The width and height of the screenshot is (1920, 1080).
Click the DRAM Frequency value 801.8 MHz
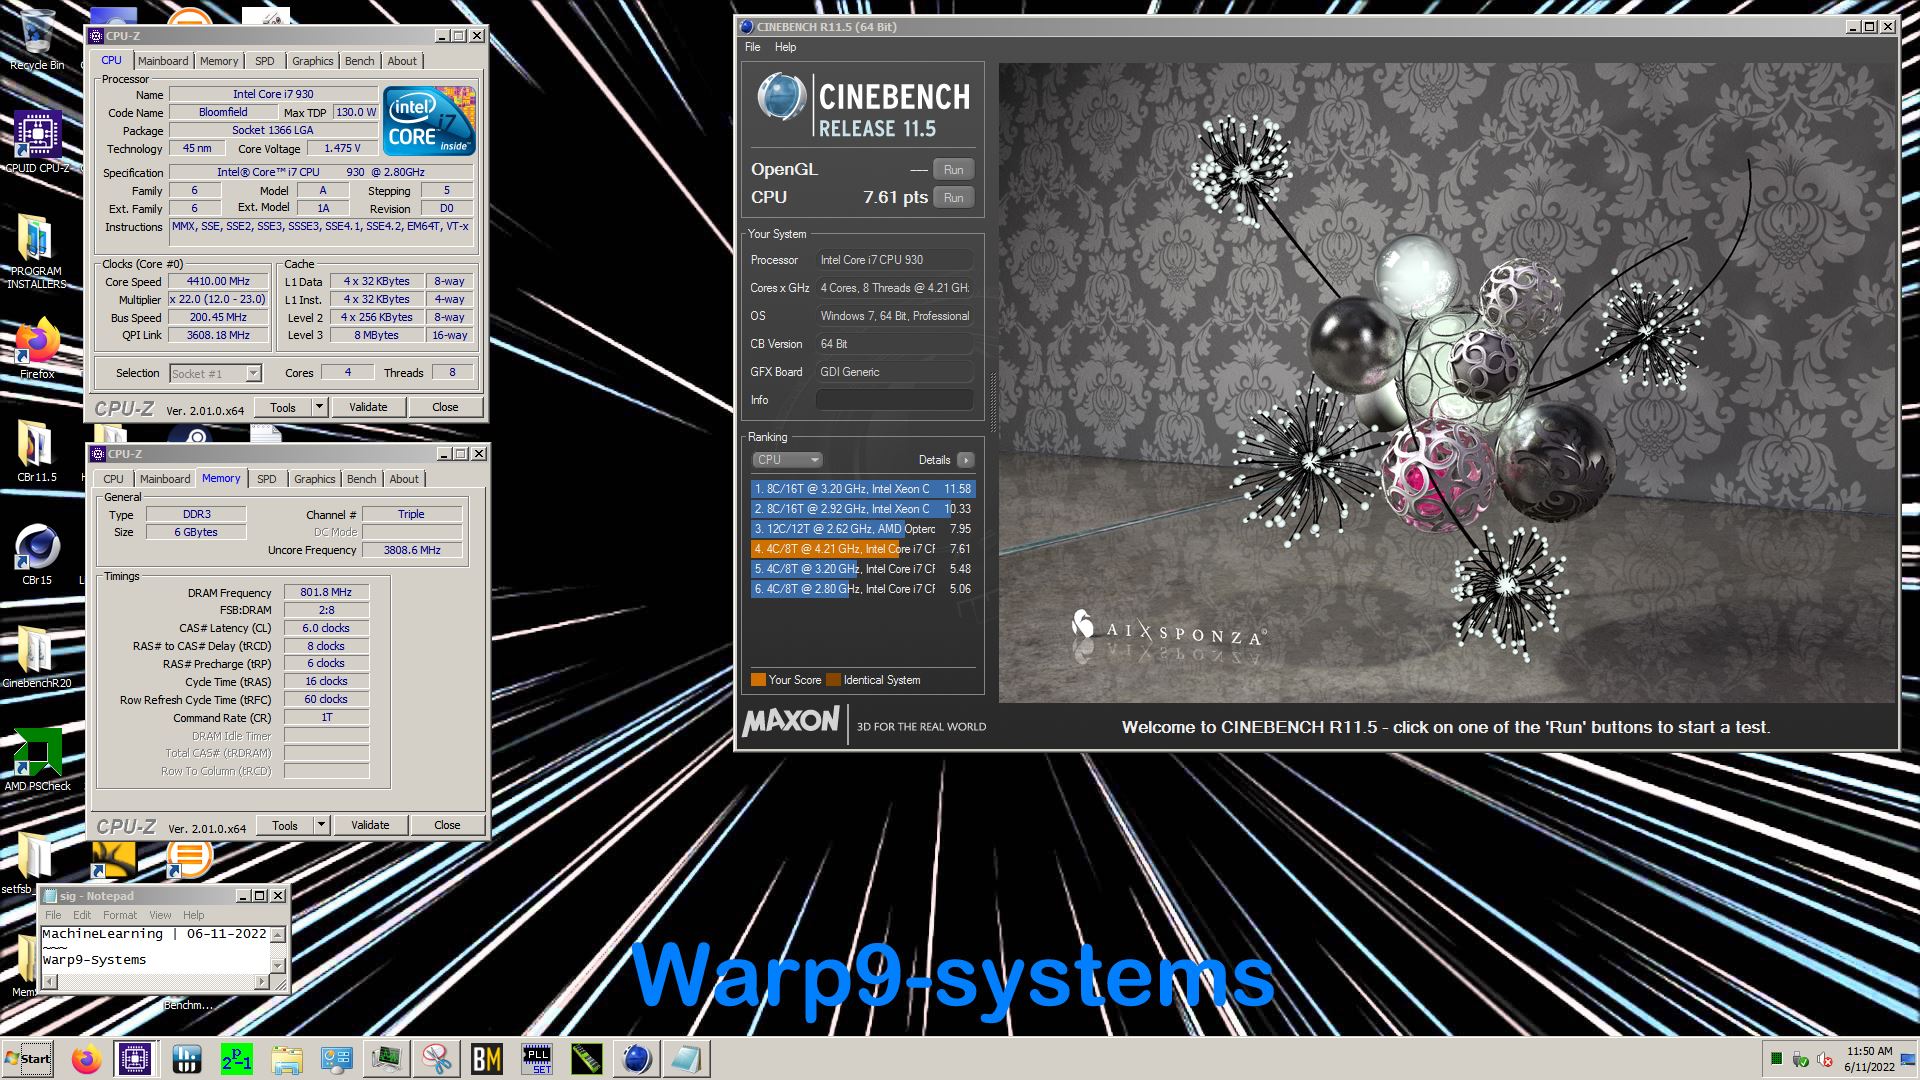pos(326,592)
